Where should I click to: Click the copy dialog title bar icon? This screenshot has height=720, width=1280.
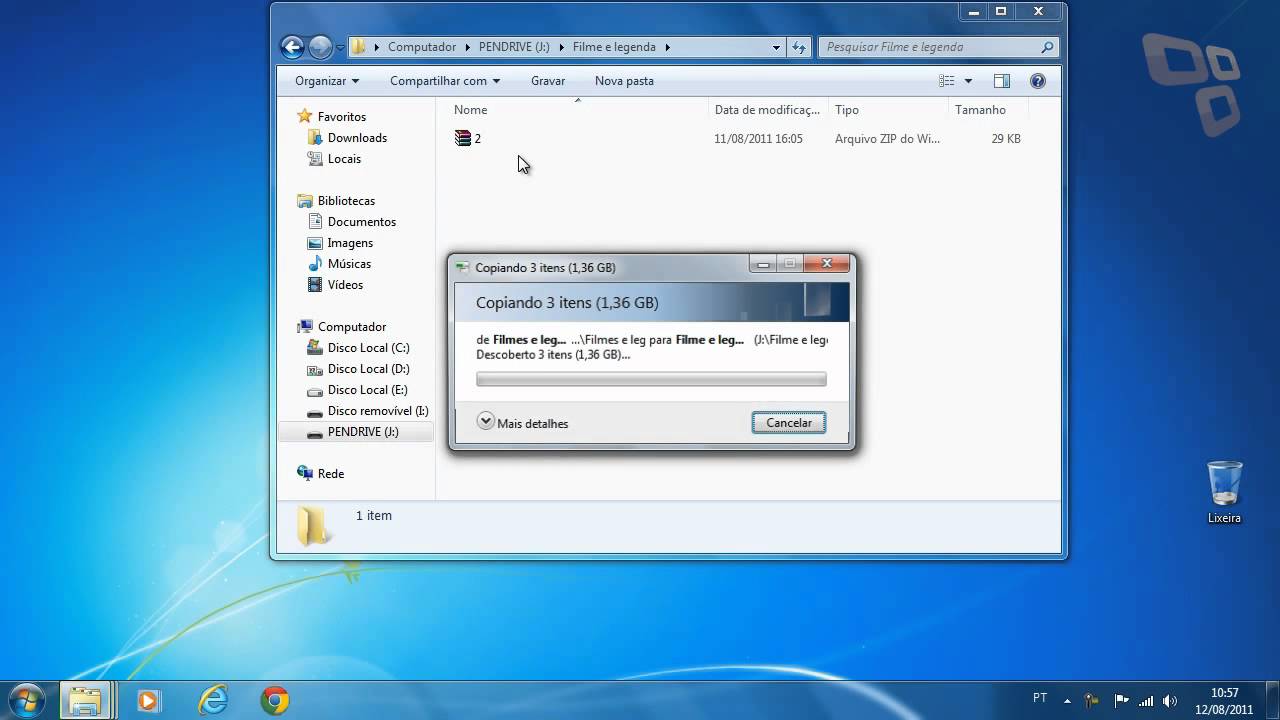[x=462, y=268]
